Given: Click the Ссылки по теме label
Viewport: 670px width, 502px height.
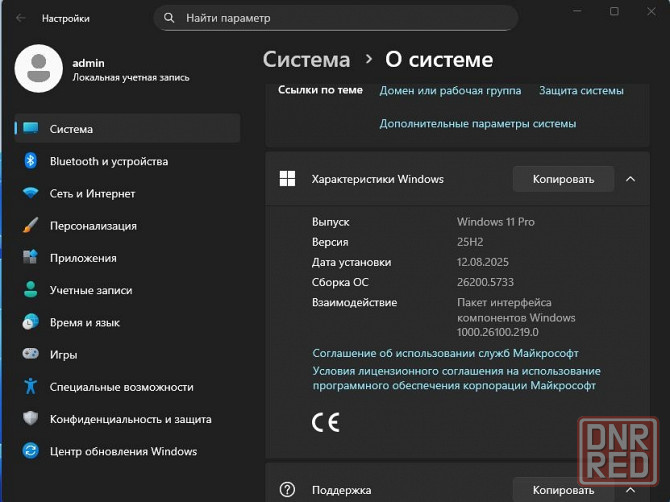Looking at the screenshot, I should (320, 90).
